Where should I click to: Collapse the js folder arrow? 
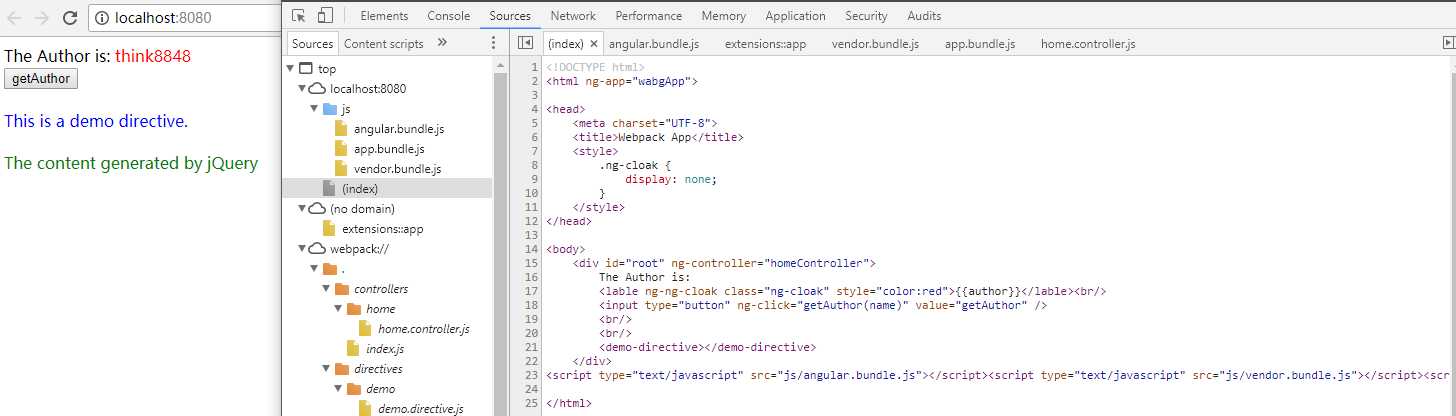[315, 109]
